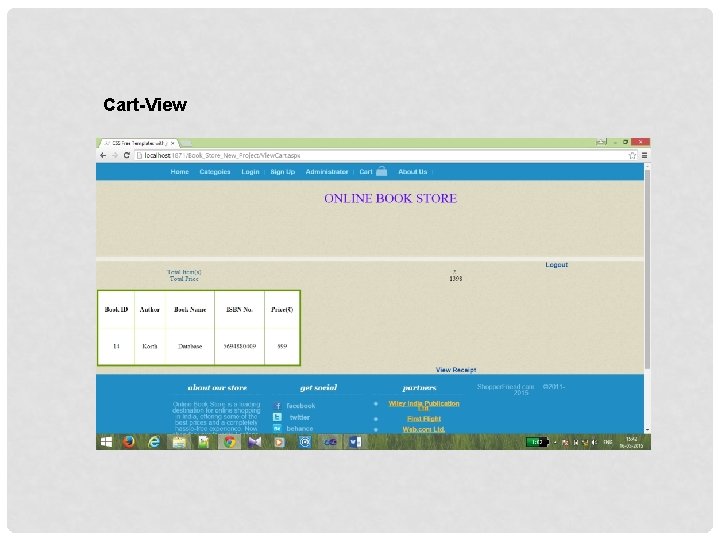Click the Author column header
The width and height of the screenshot is (720, 540).
pyautogui.click(x=150, y=309)
